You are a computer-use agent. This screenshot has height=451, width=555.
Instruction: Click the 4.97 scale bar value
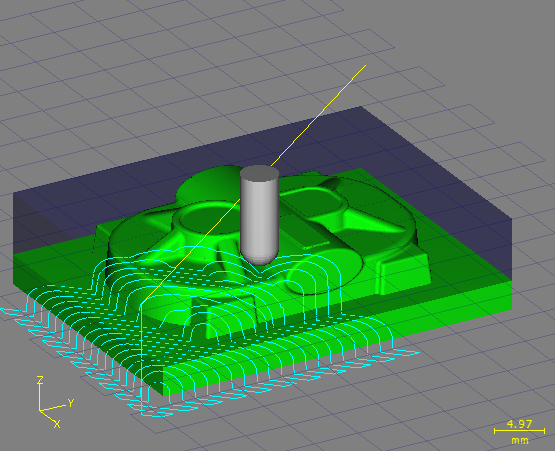[519, 424]
